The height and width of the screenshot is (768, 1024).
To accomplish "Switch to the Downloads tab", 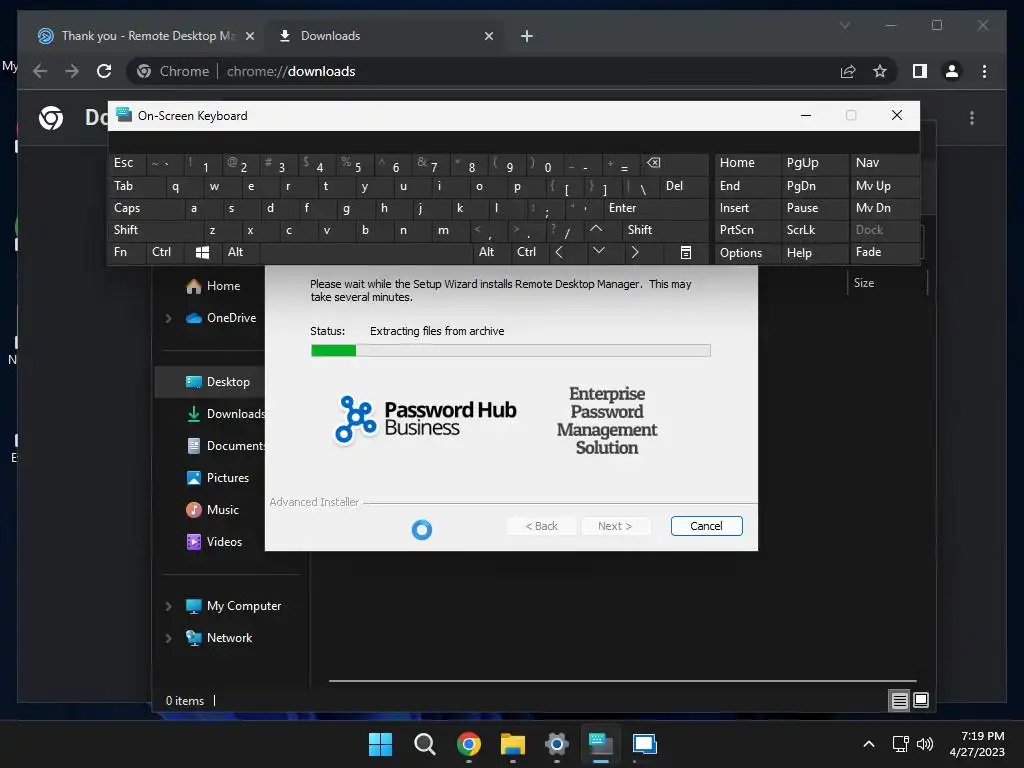I will tap(383, 36).
